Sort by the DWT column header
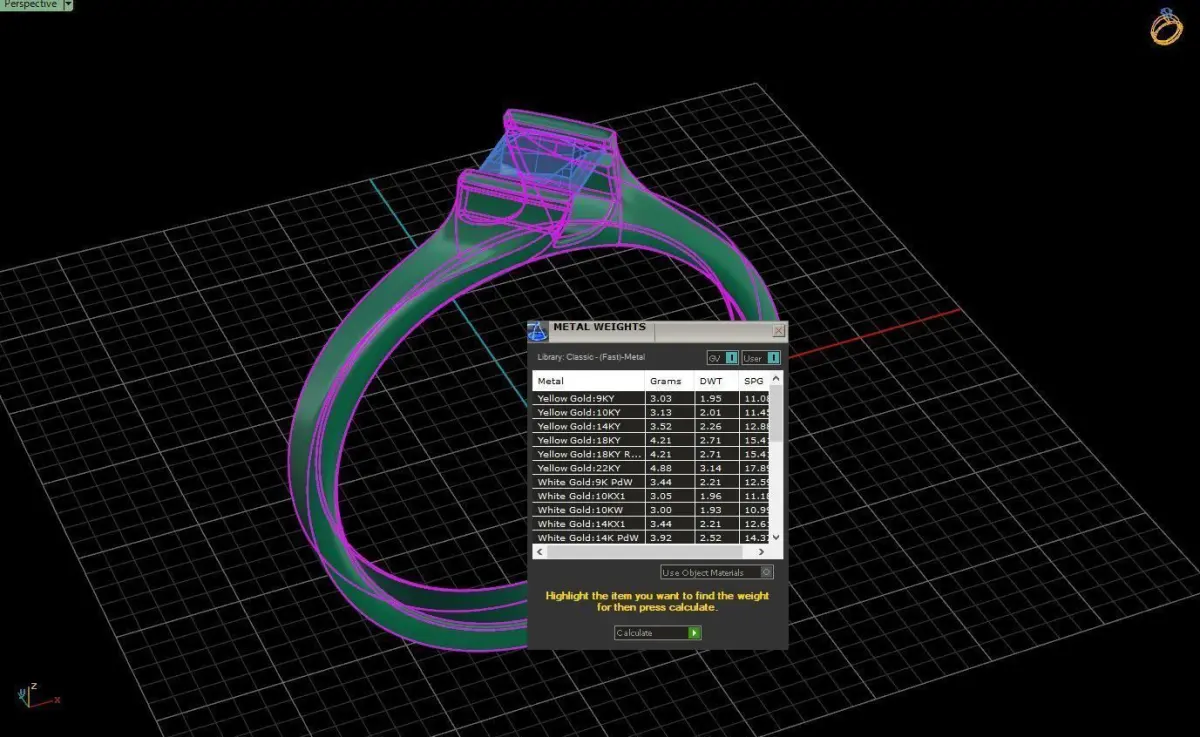Image resolution: width=1200 pixels, height=737 pixels. point(716,381)
